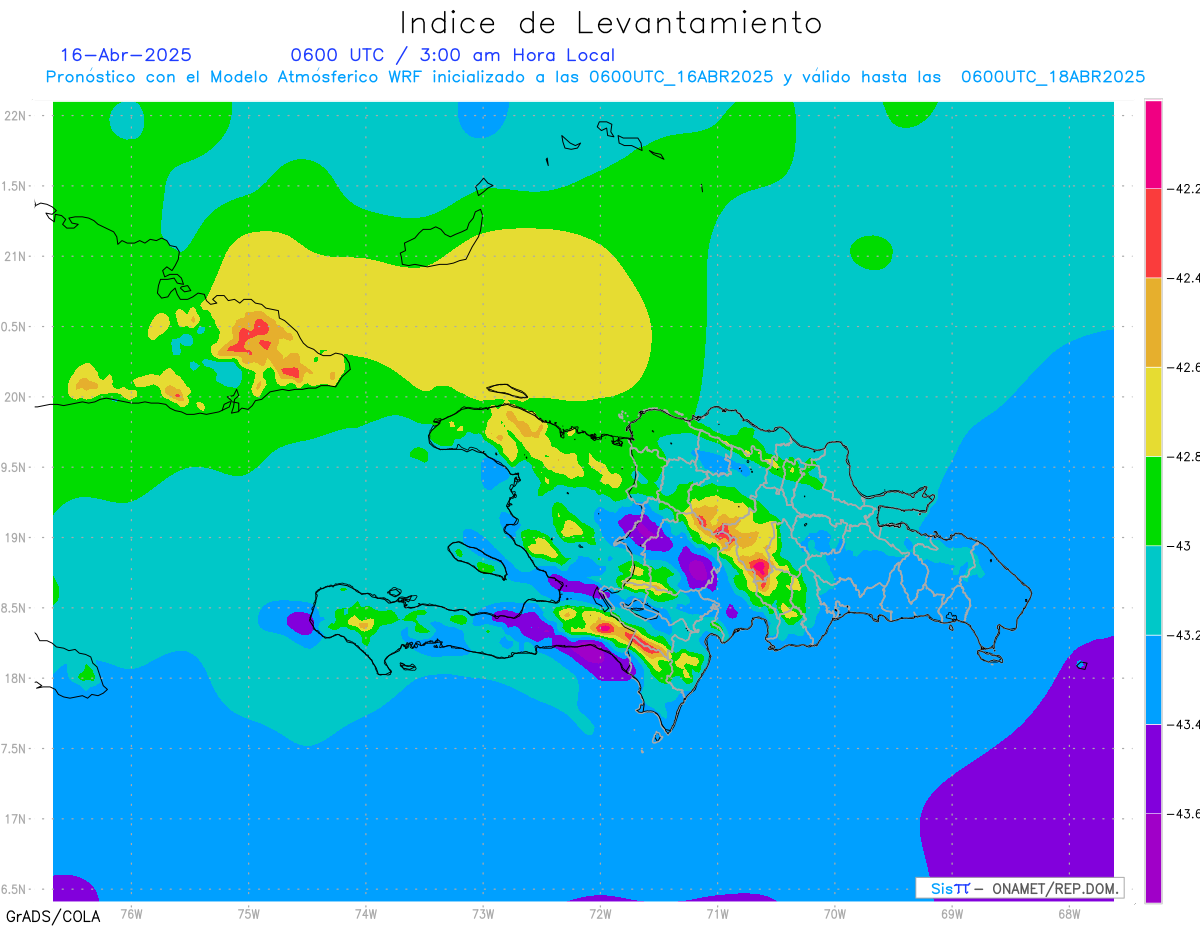
Task: Select the '69W' longitude label
Action: pyautogui.click(x=952, y=914)
